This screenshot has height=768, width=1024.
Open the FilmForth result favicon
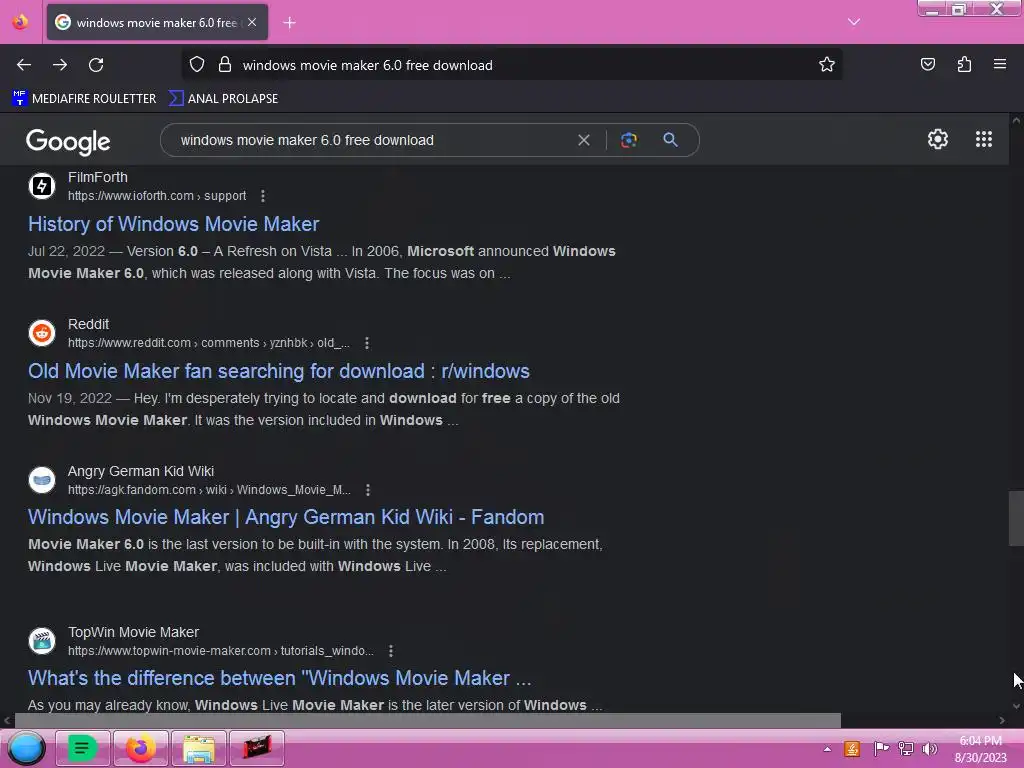(x=42, y=186)
